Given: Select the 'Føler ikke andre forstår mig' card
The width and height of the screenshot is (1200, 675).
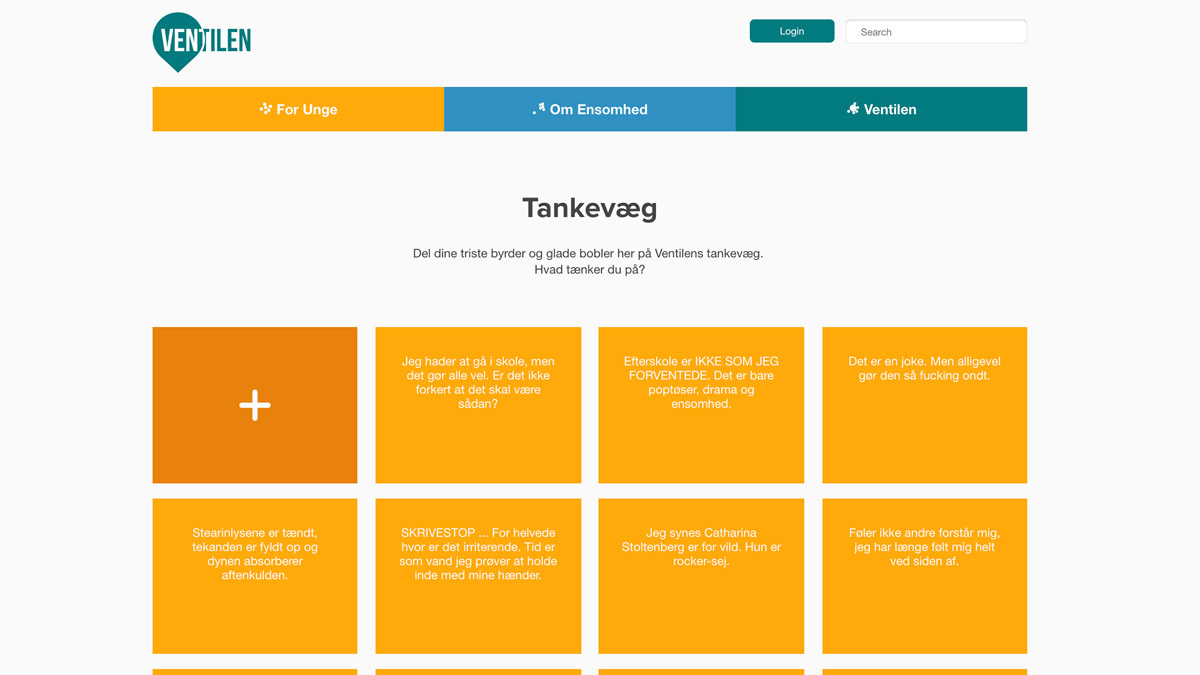Looking at the screenshot, I should pyautogui.click(x=924, y=576).
